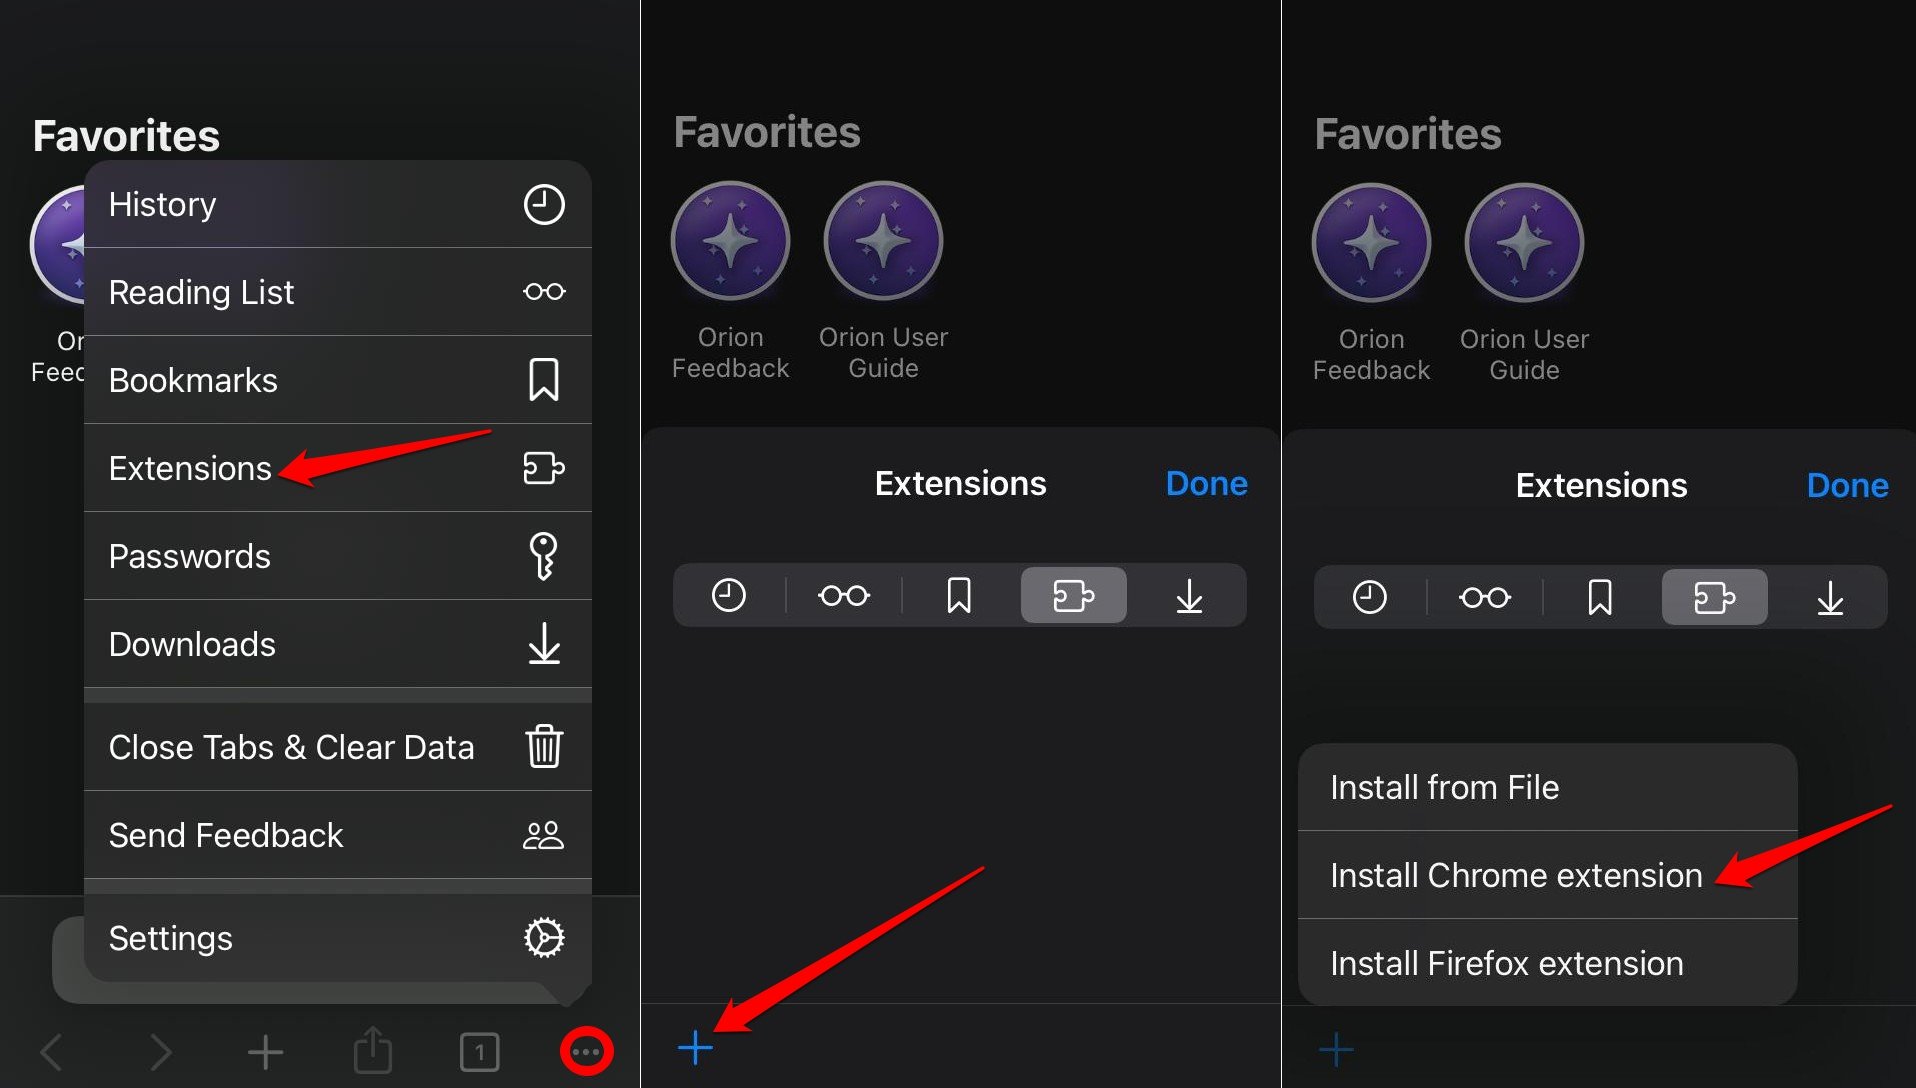
Task: Open Passwords menu entry
Action: tap(338, 556)
